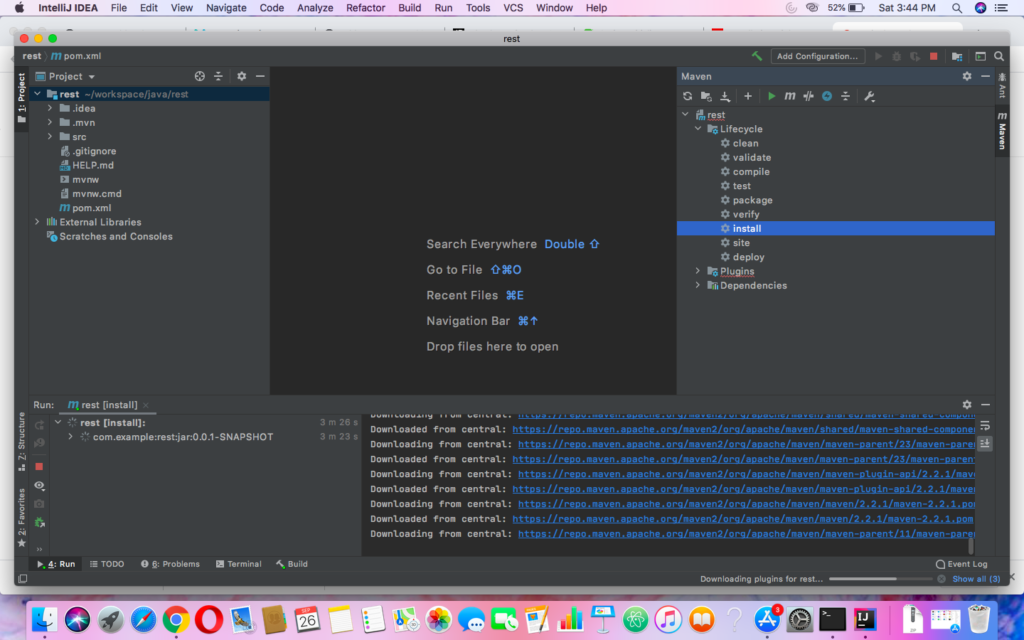The height and width of the screenshot is (640, 1024).
Task: Open the Build menu
Action: [x=409, y=8]
